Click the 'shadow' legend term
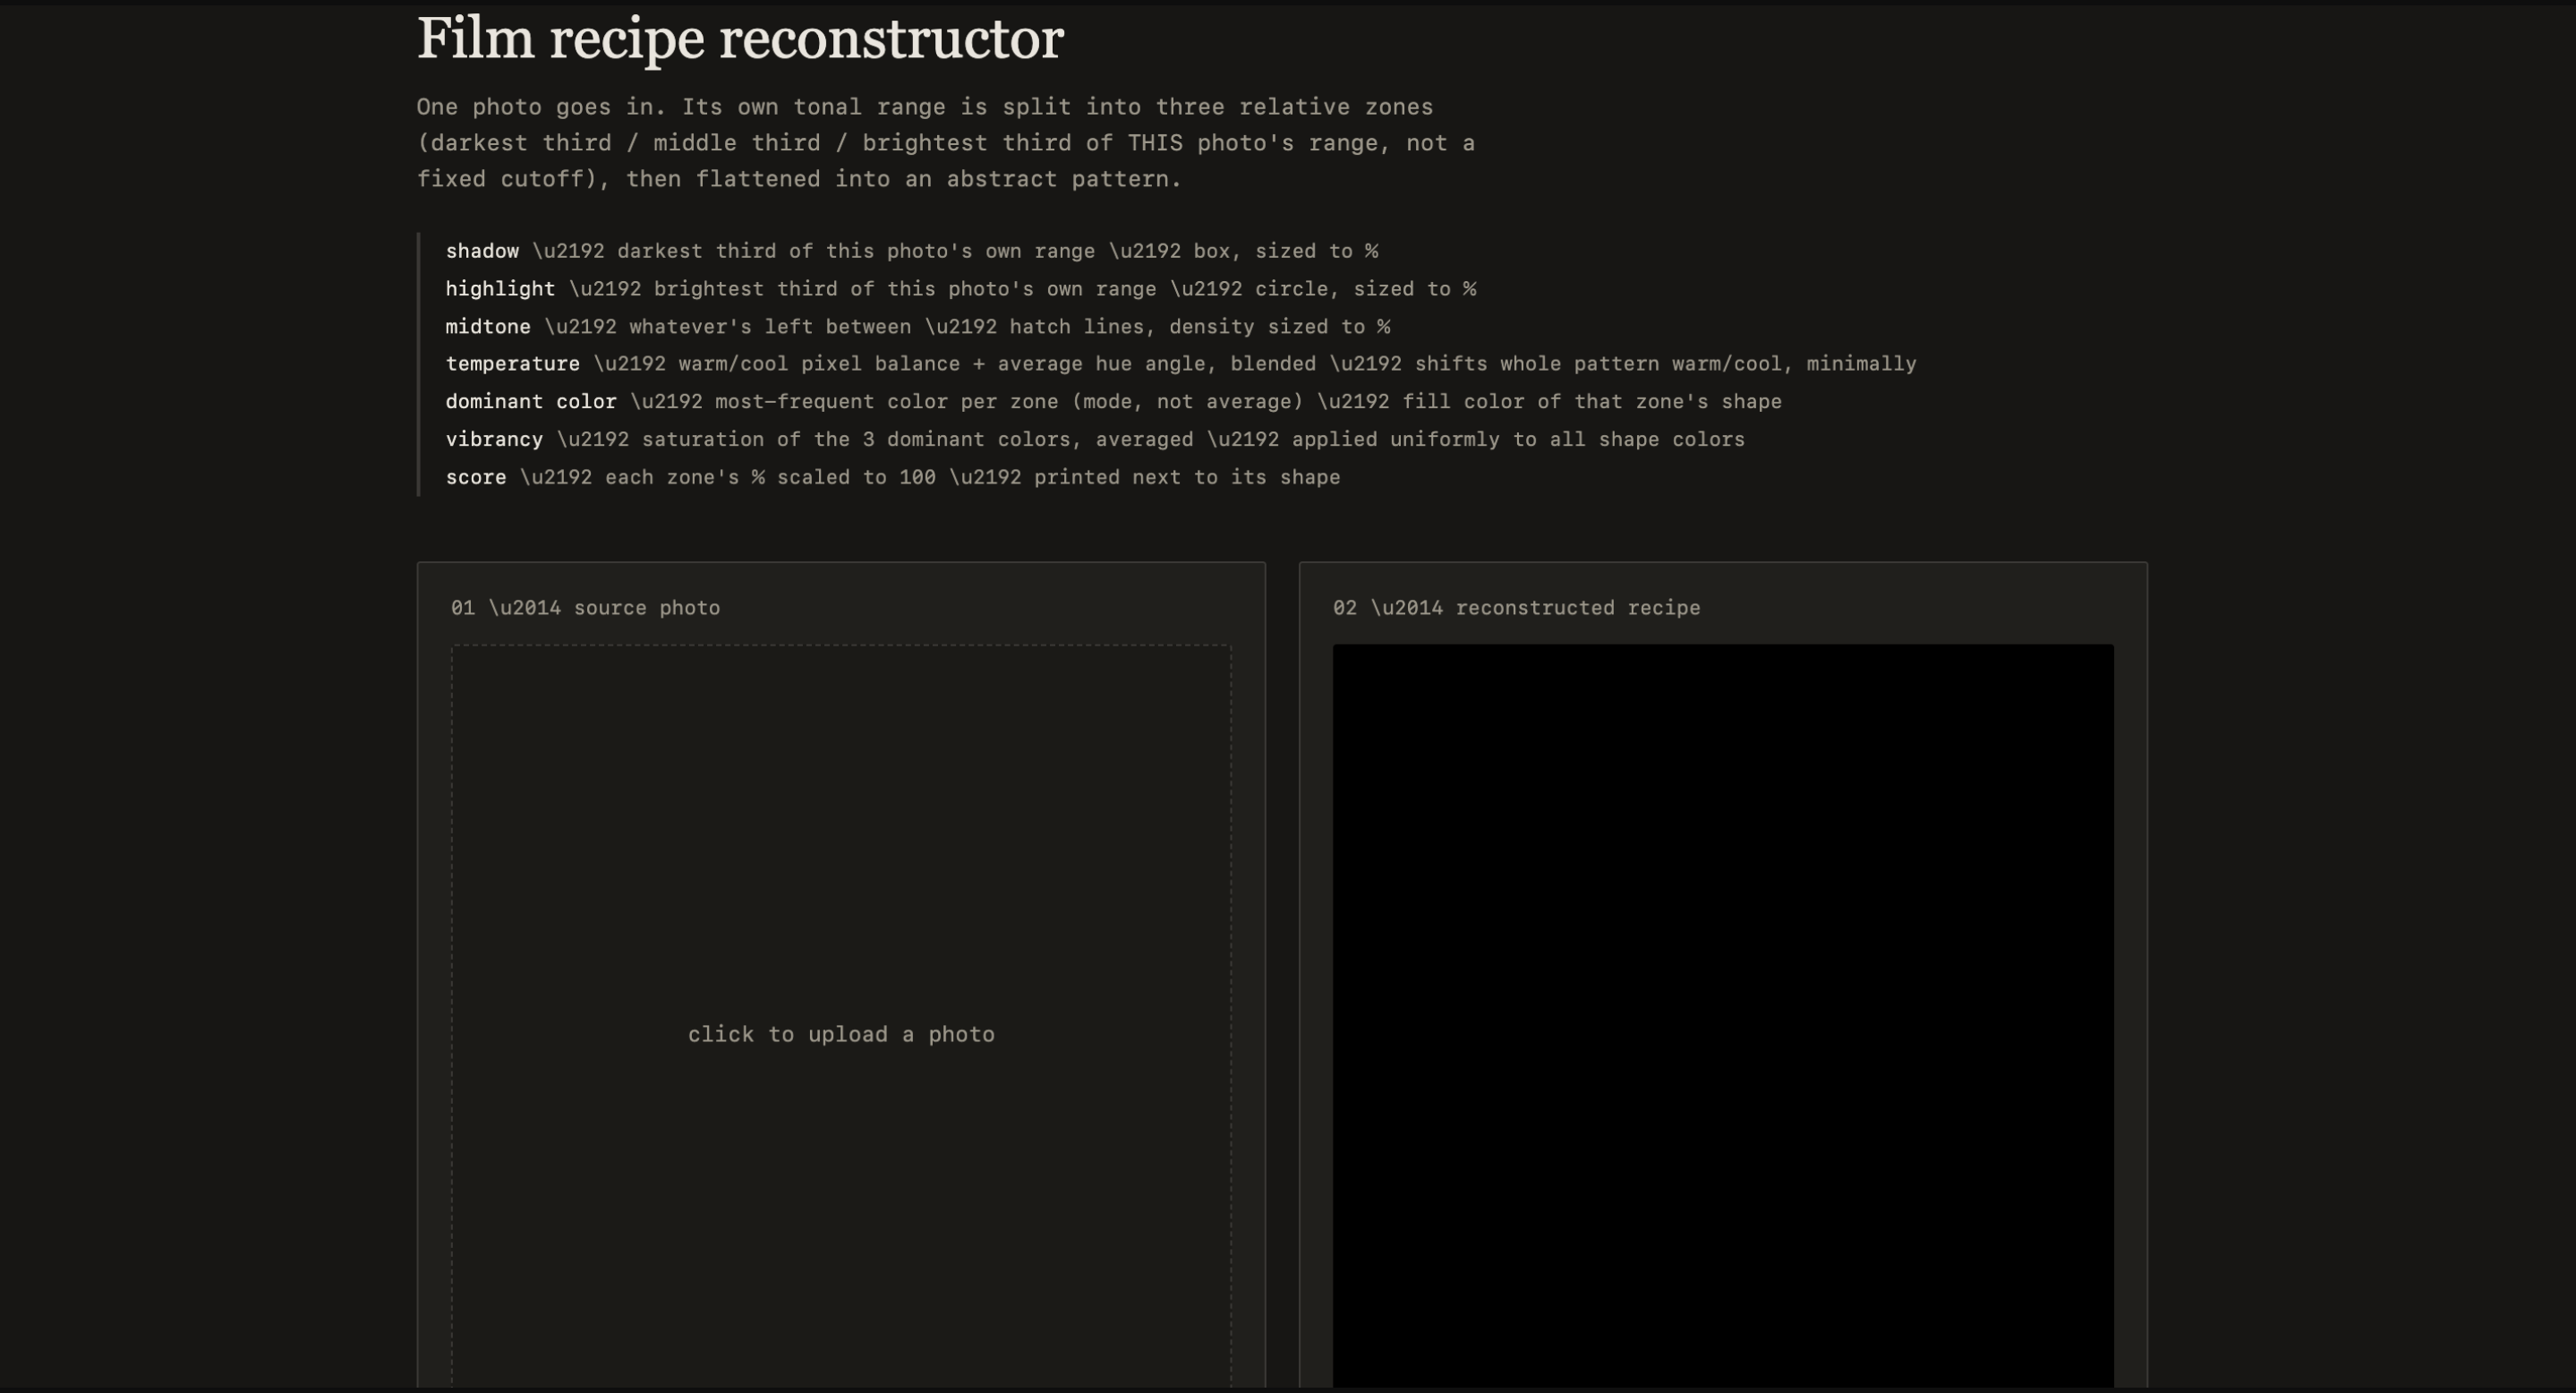 coord(482,251)
